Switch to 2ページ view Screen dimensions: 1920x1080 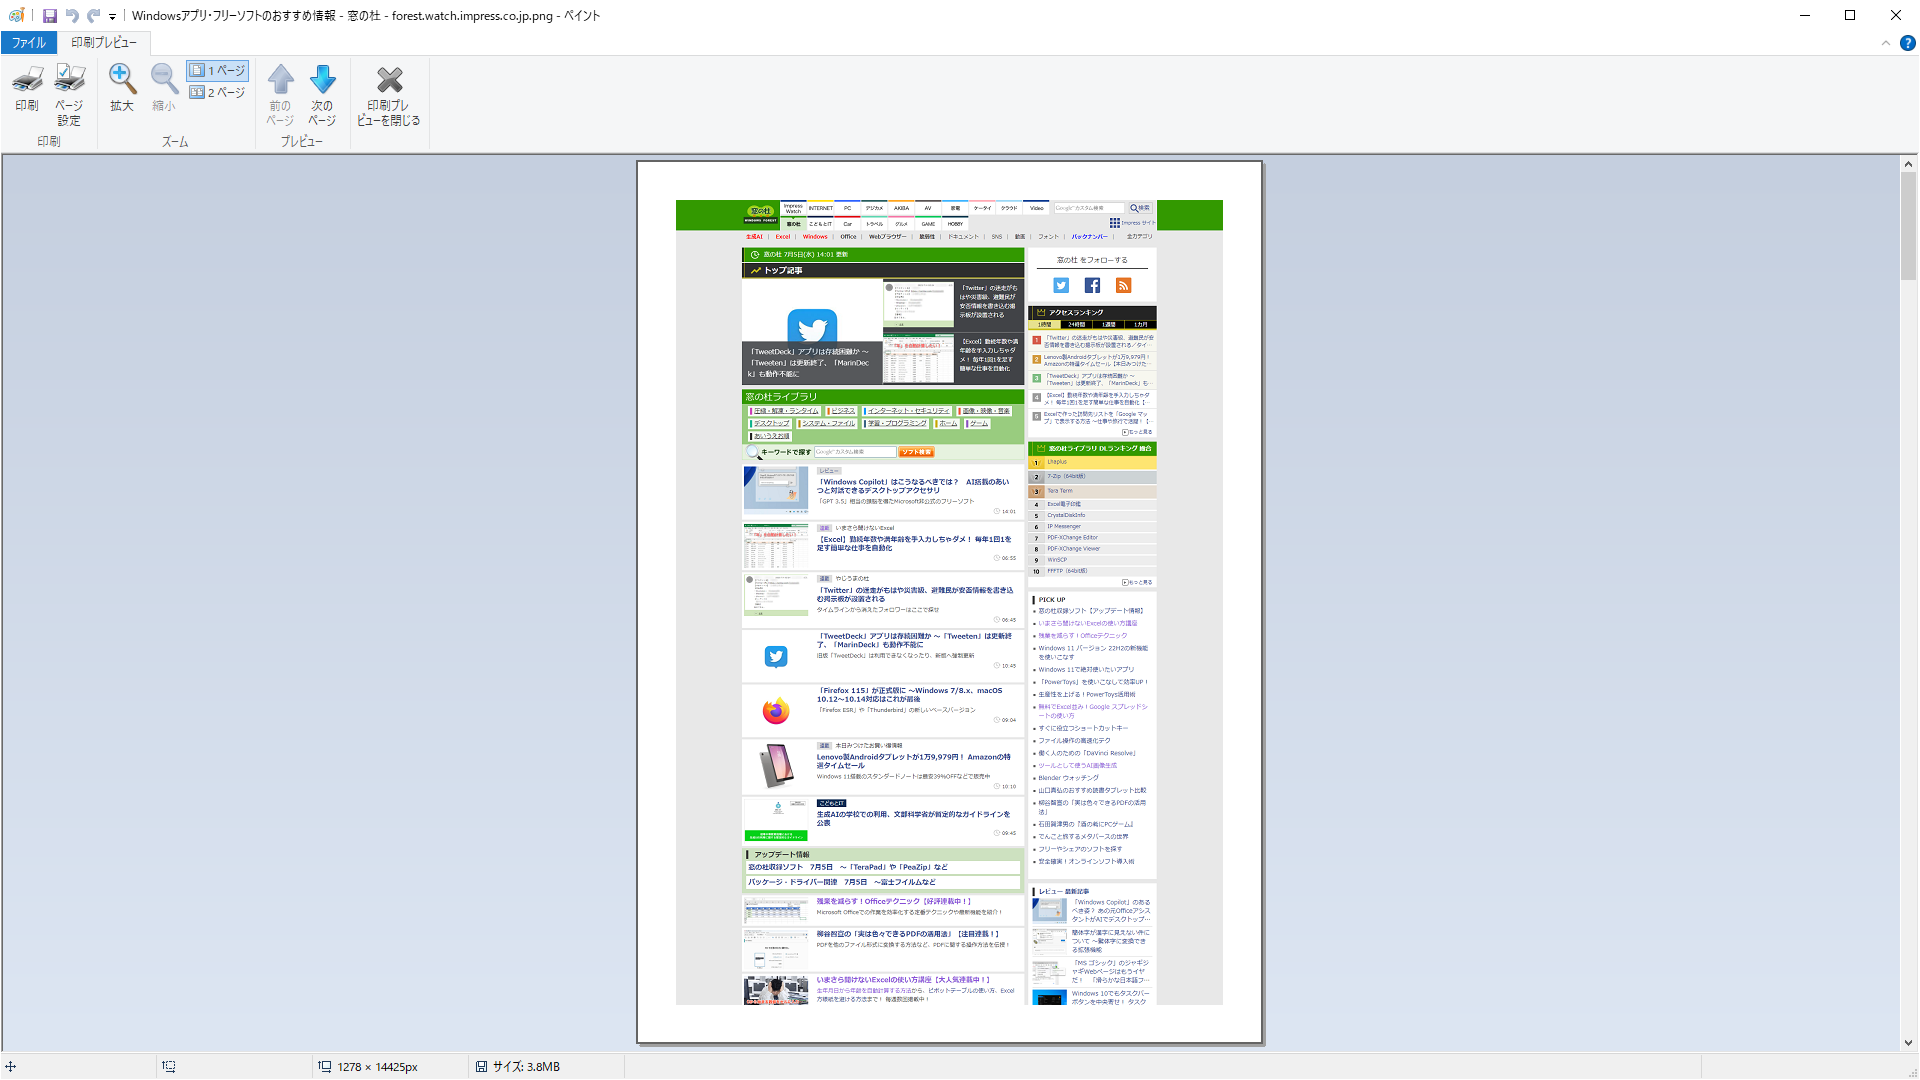218,93
